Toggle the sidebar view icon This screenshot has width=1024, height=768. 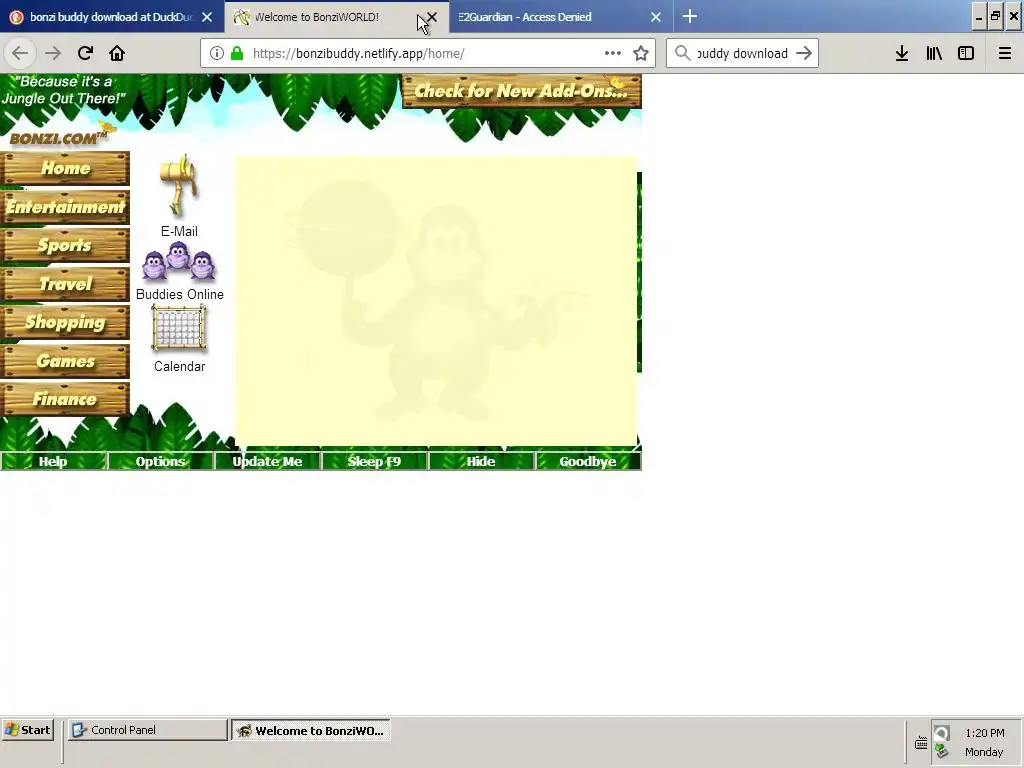pos(966,53)
